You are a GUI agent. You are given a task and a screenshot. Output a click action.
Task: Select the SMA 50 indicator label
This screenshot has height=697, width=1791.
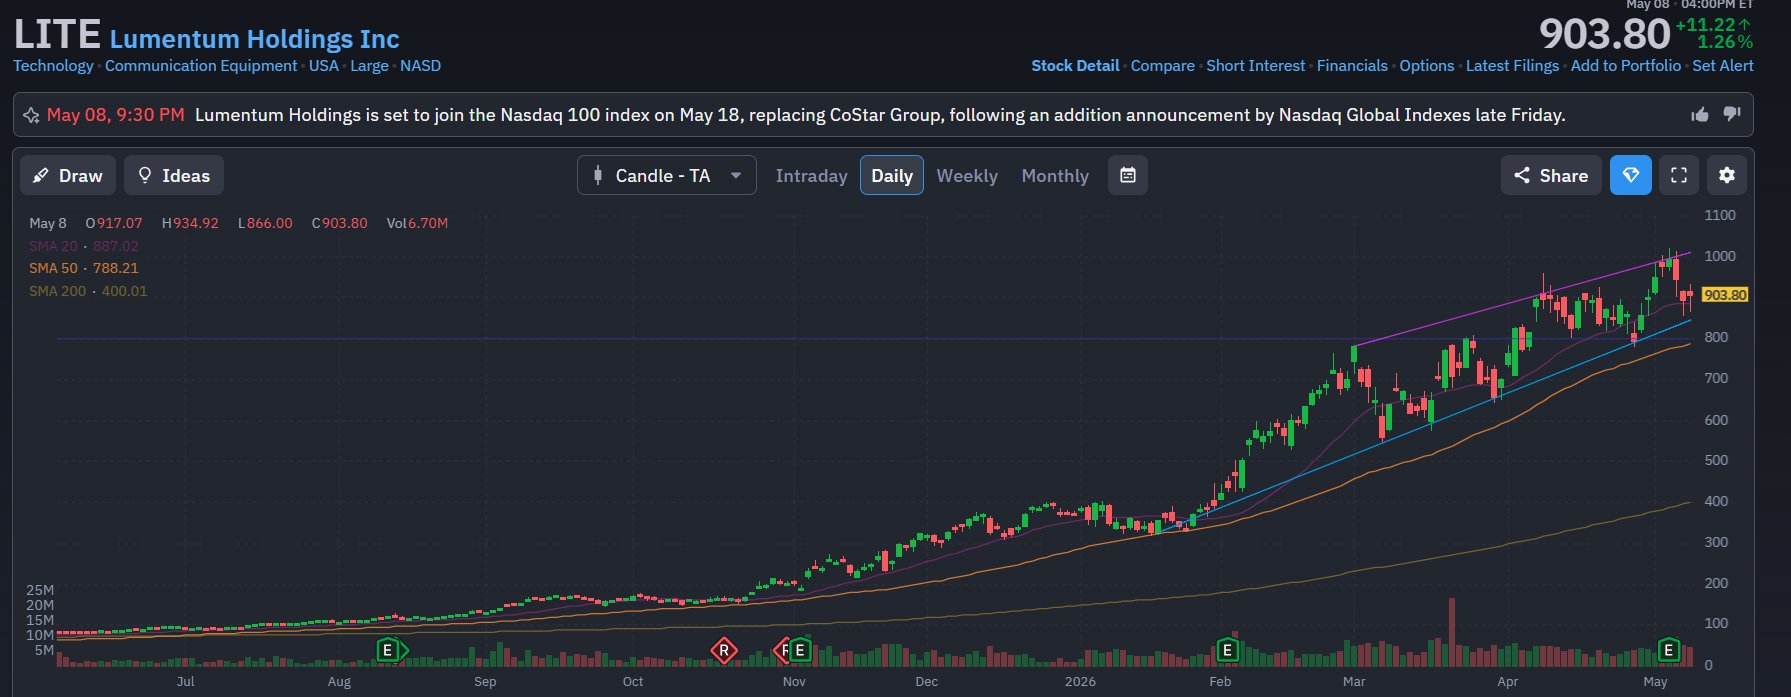coord(84,268)
